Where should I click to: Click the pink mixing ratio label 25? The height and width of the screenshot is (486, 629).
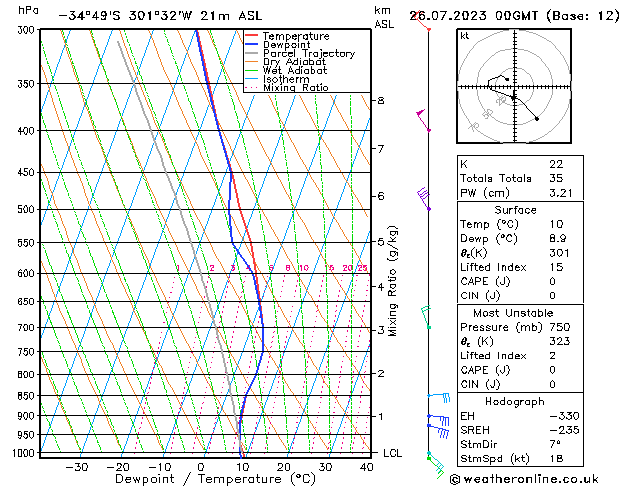pos(362,268)
